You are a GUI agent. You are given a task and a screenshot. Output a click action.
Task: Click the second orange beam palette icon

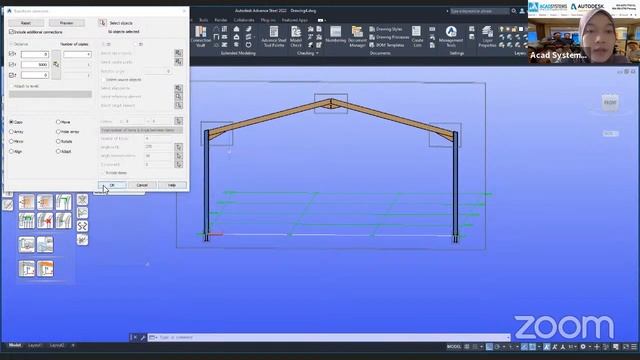(45, 202)
